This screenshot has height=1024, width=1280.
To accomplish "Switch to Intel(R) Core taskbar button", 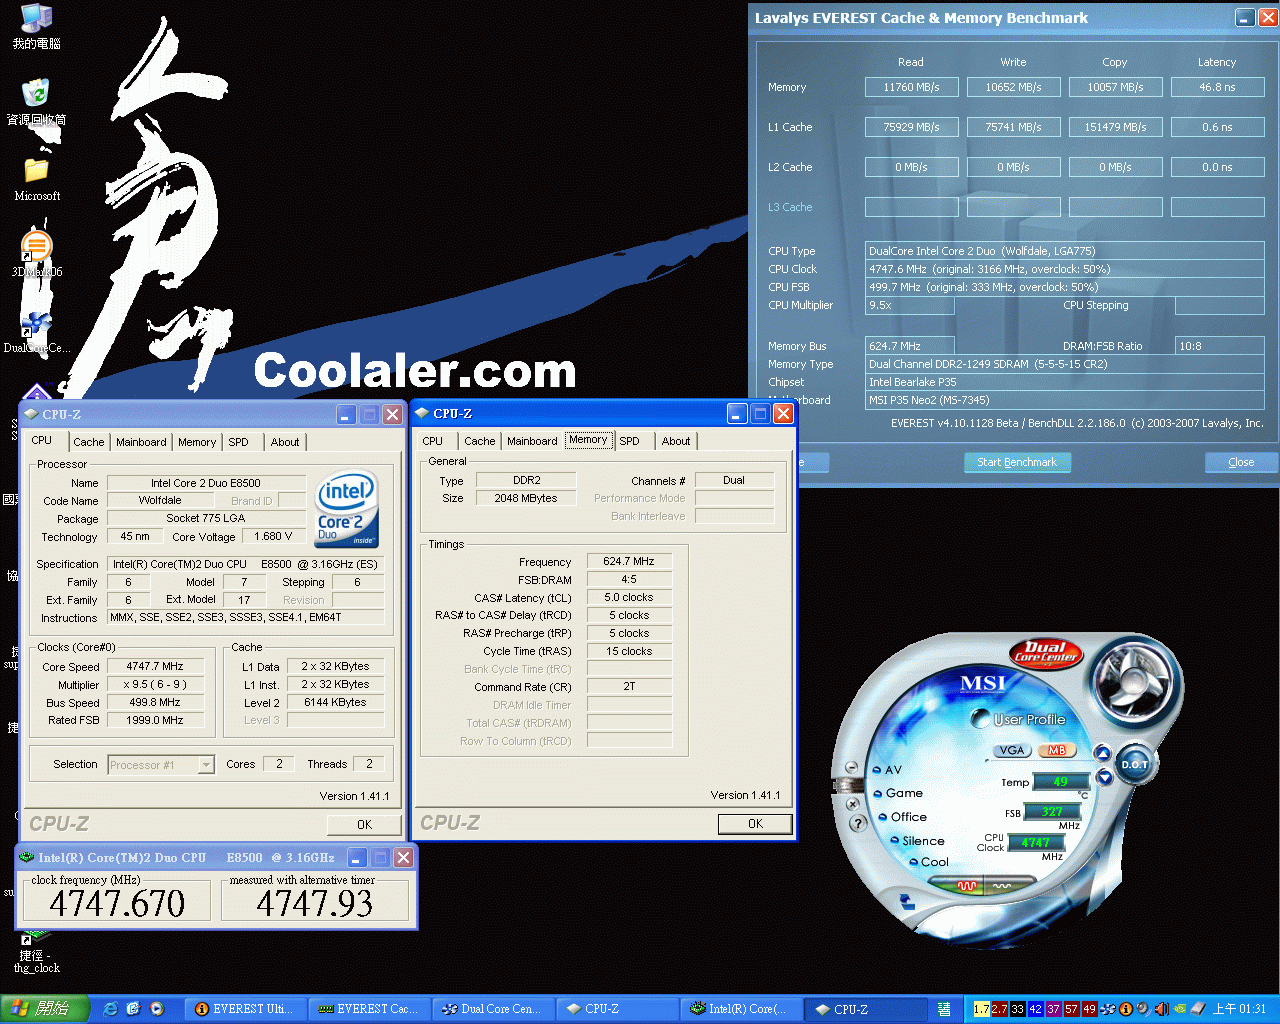I will [x=743, y=1009].
